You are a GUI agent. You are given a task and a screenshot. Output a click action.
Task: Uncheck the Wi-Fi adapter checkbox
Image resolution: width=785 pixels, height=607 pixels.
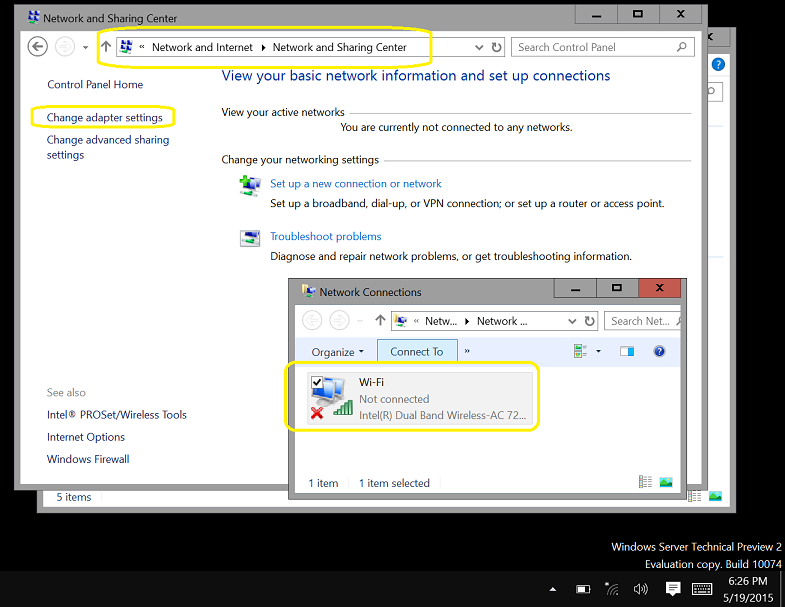tap(317, 383)
